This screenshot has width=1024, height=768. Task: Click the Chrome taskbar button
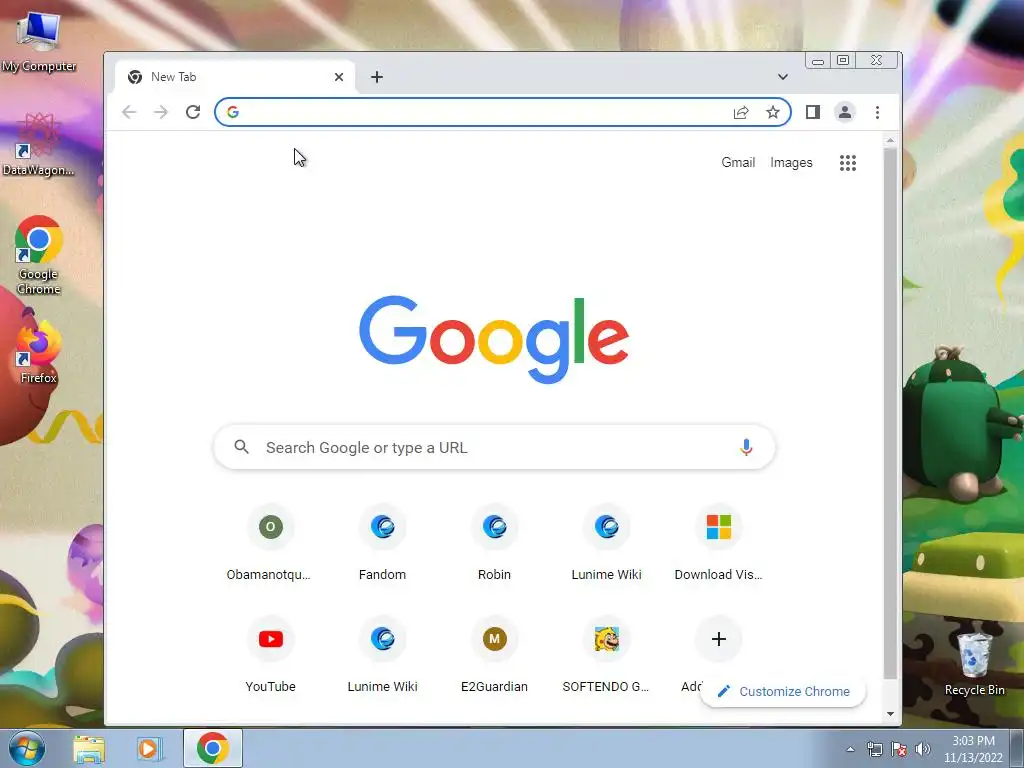[x=213, y=748]
